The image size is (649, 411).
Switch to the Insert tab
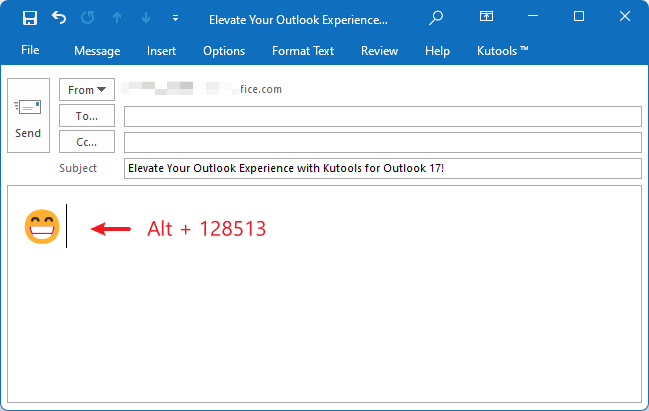(161, 51)
